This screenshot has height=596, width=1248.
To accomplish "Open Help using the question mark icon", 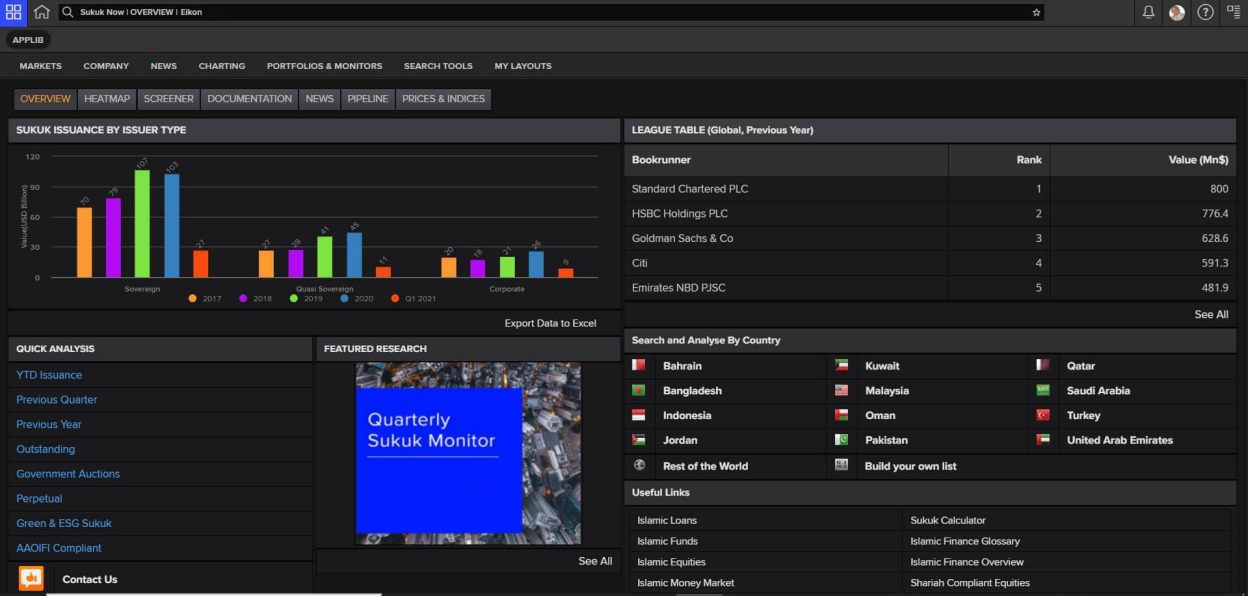I will coord(1205,12).
